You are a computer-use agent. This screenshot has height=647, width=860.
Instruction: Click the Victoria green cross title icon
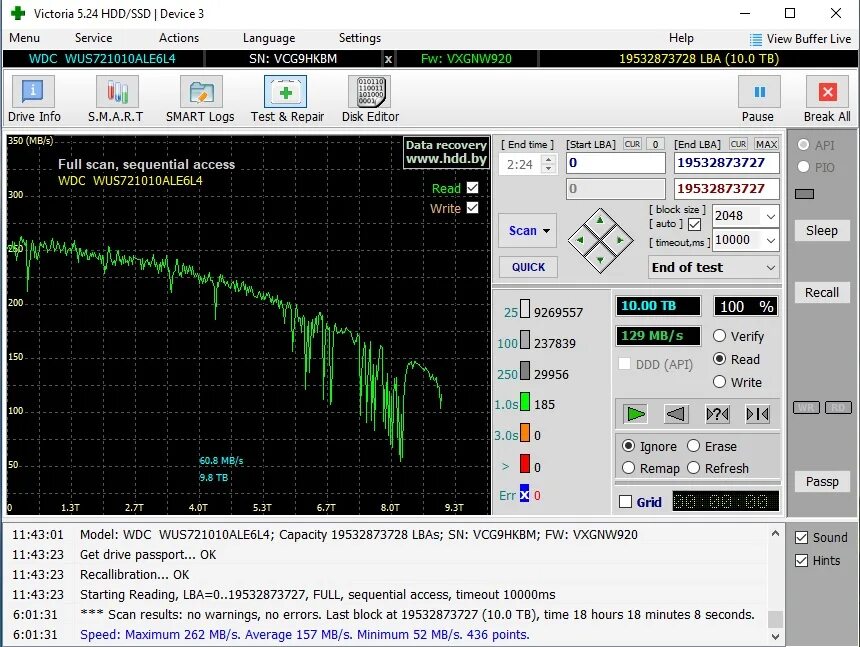pos(18,13)
